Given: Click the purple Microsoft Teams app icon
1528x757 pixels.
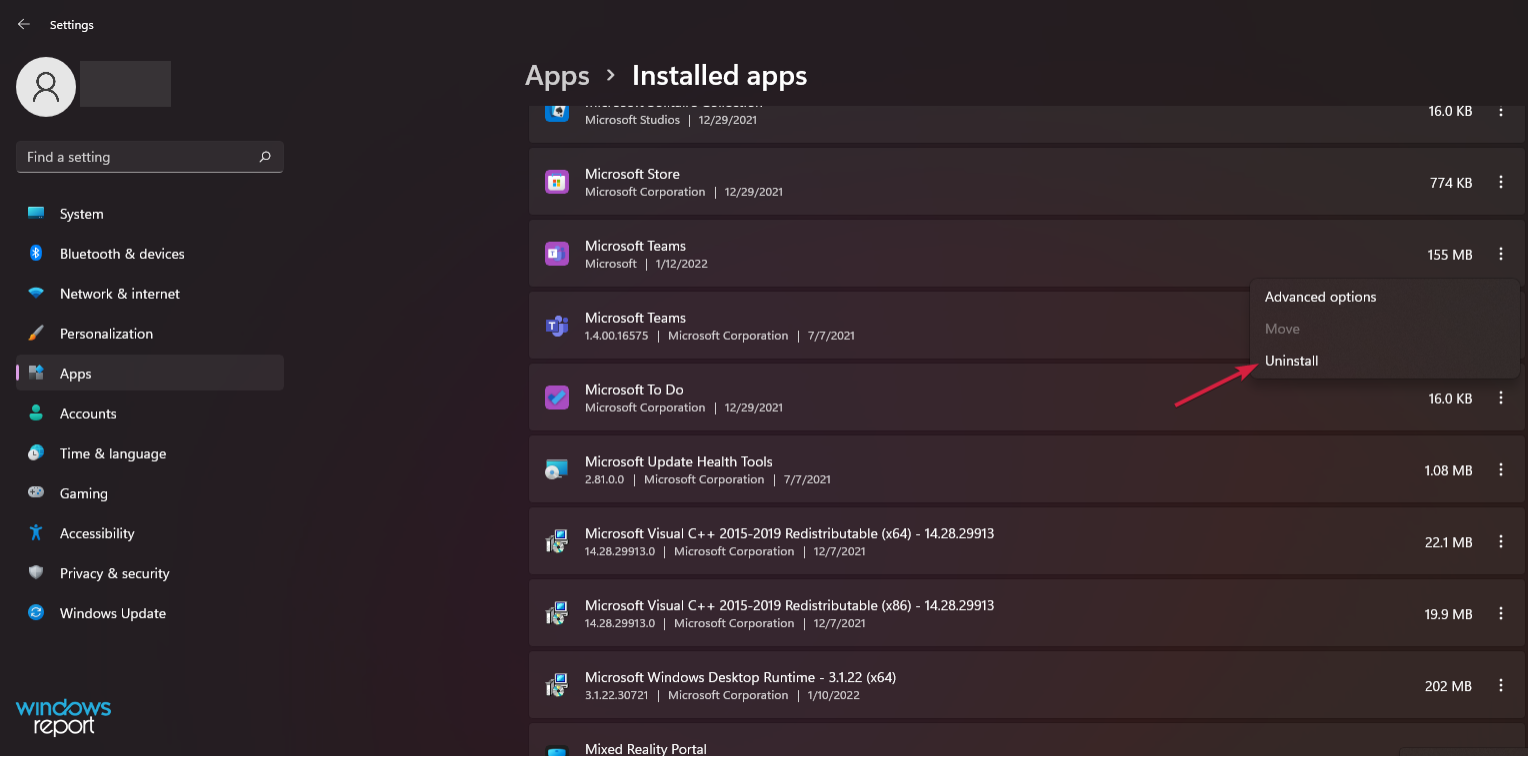Looking at the screenshot, I should click(x=557, y=254).
